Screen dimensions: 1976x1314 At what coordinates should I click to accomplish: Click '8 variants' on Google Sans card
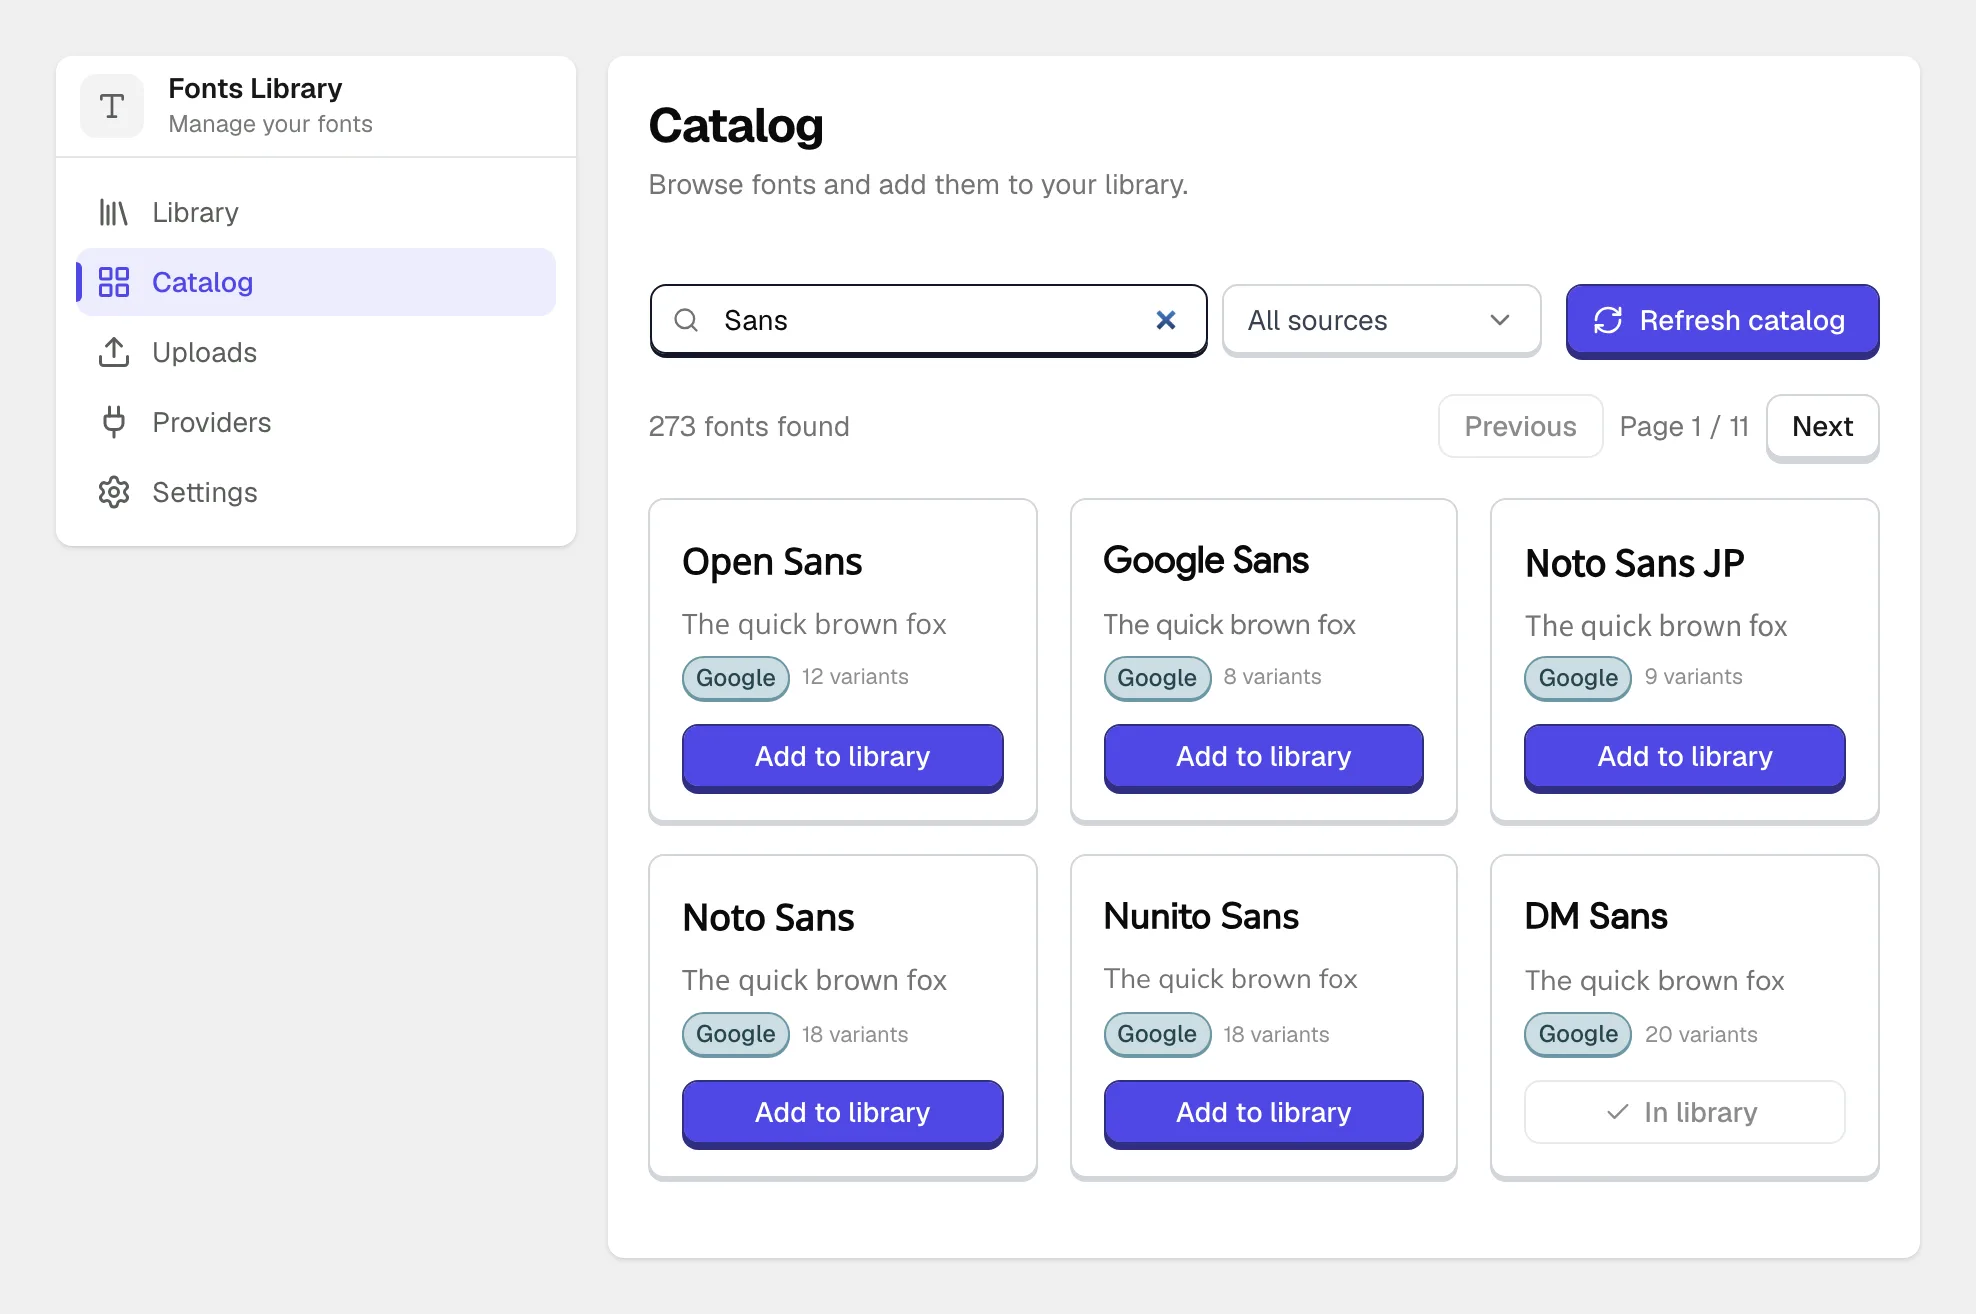[1272, 677]
